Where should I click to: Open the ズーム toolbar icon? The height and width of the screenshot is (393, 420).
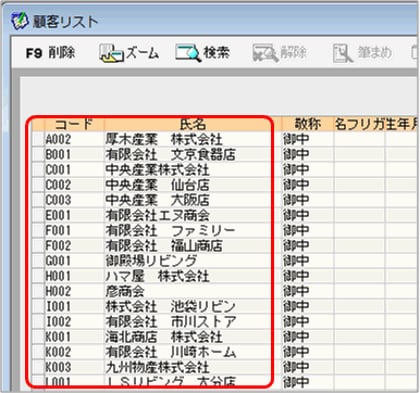point(112,53)
